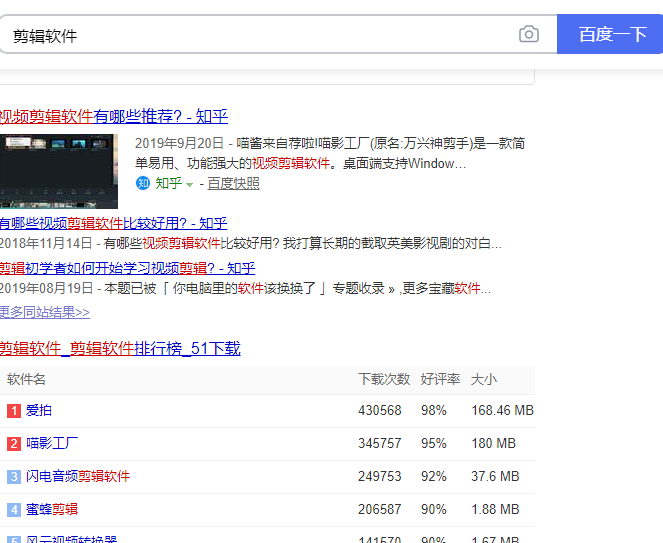663x543 pixels.
Task: Open the video editor thumbnail image
Action: 59,171
